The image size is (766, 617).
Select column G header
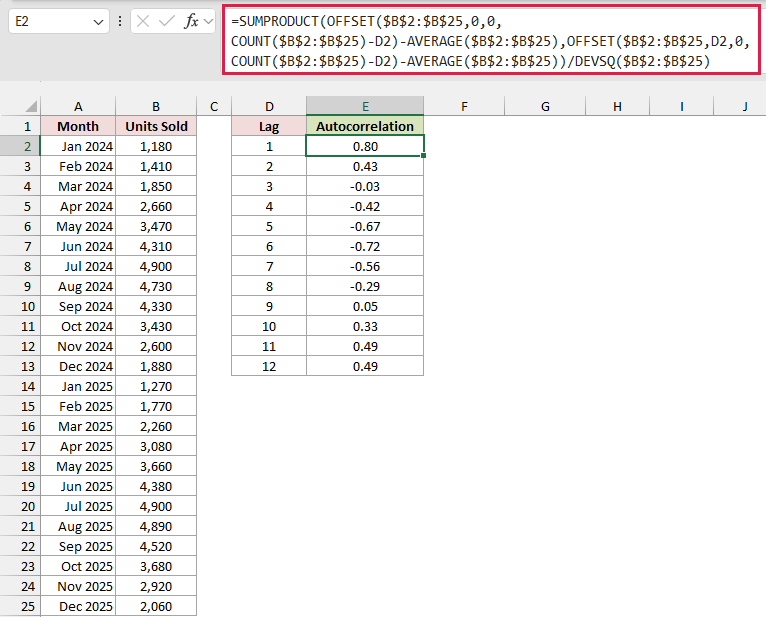tap(545, 106)
